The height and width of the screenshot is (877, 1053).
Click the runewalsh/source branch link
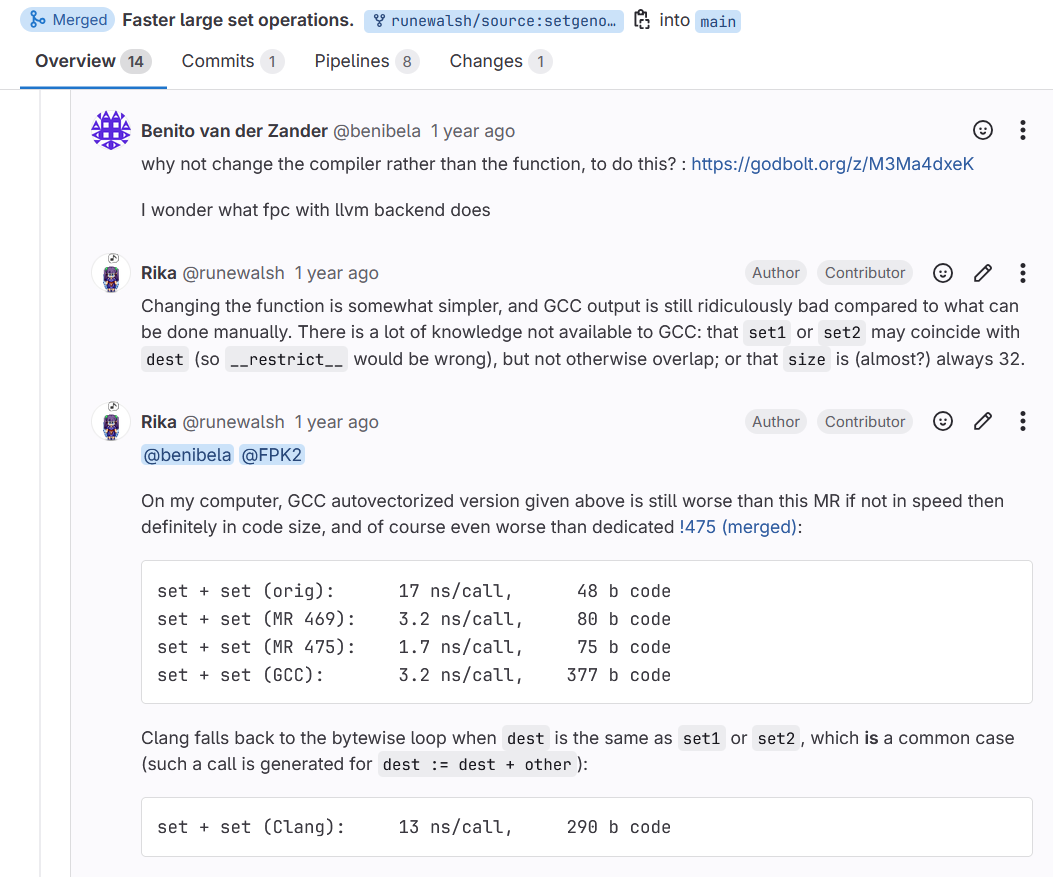pyautogui.click(x=494, y=21)
